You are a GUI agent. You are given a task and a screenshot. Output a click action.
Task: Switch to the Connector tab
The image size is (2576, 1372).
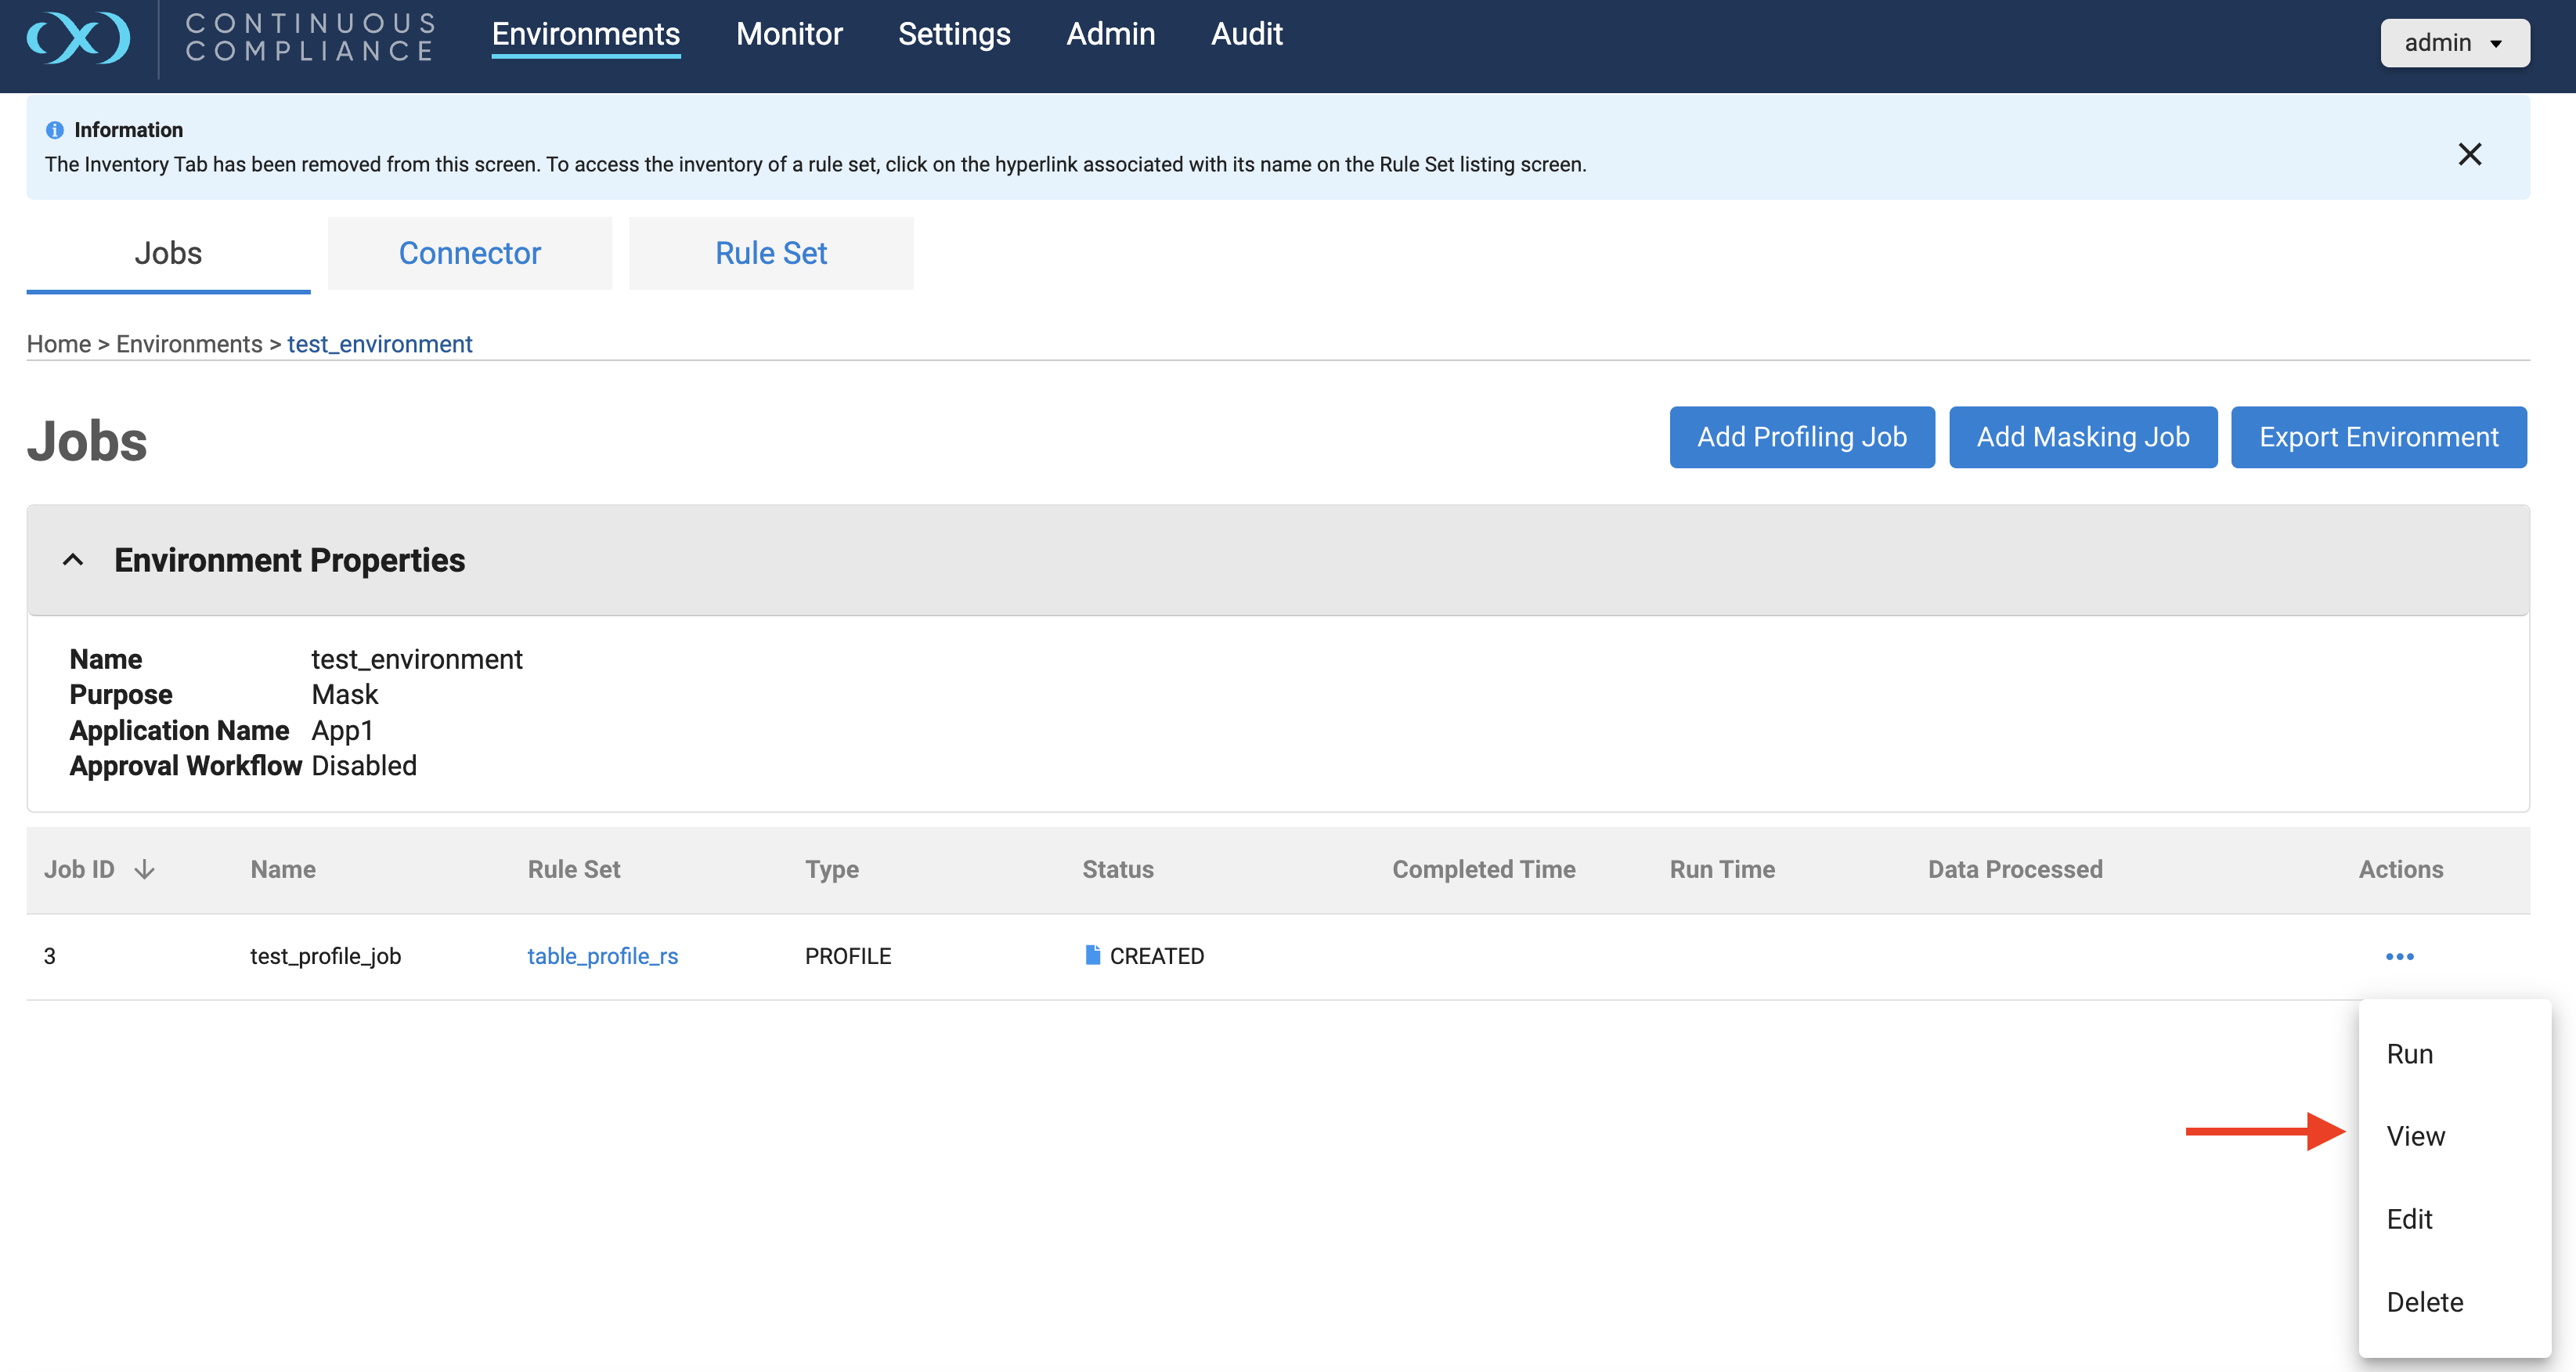click(x=469, y=253)
